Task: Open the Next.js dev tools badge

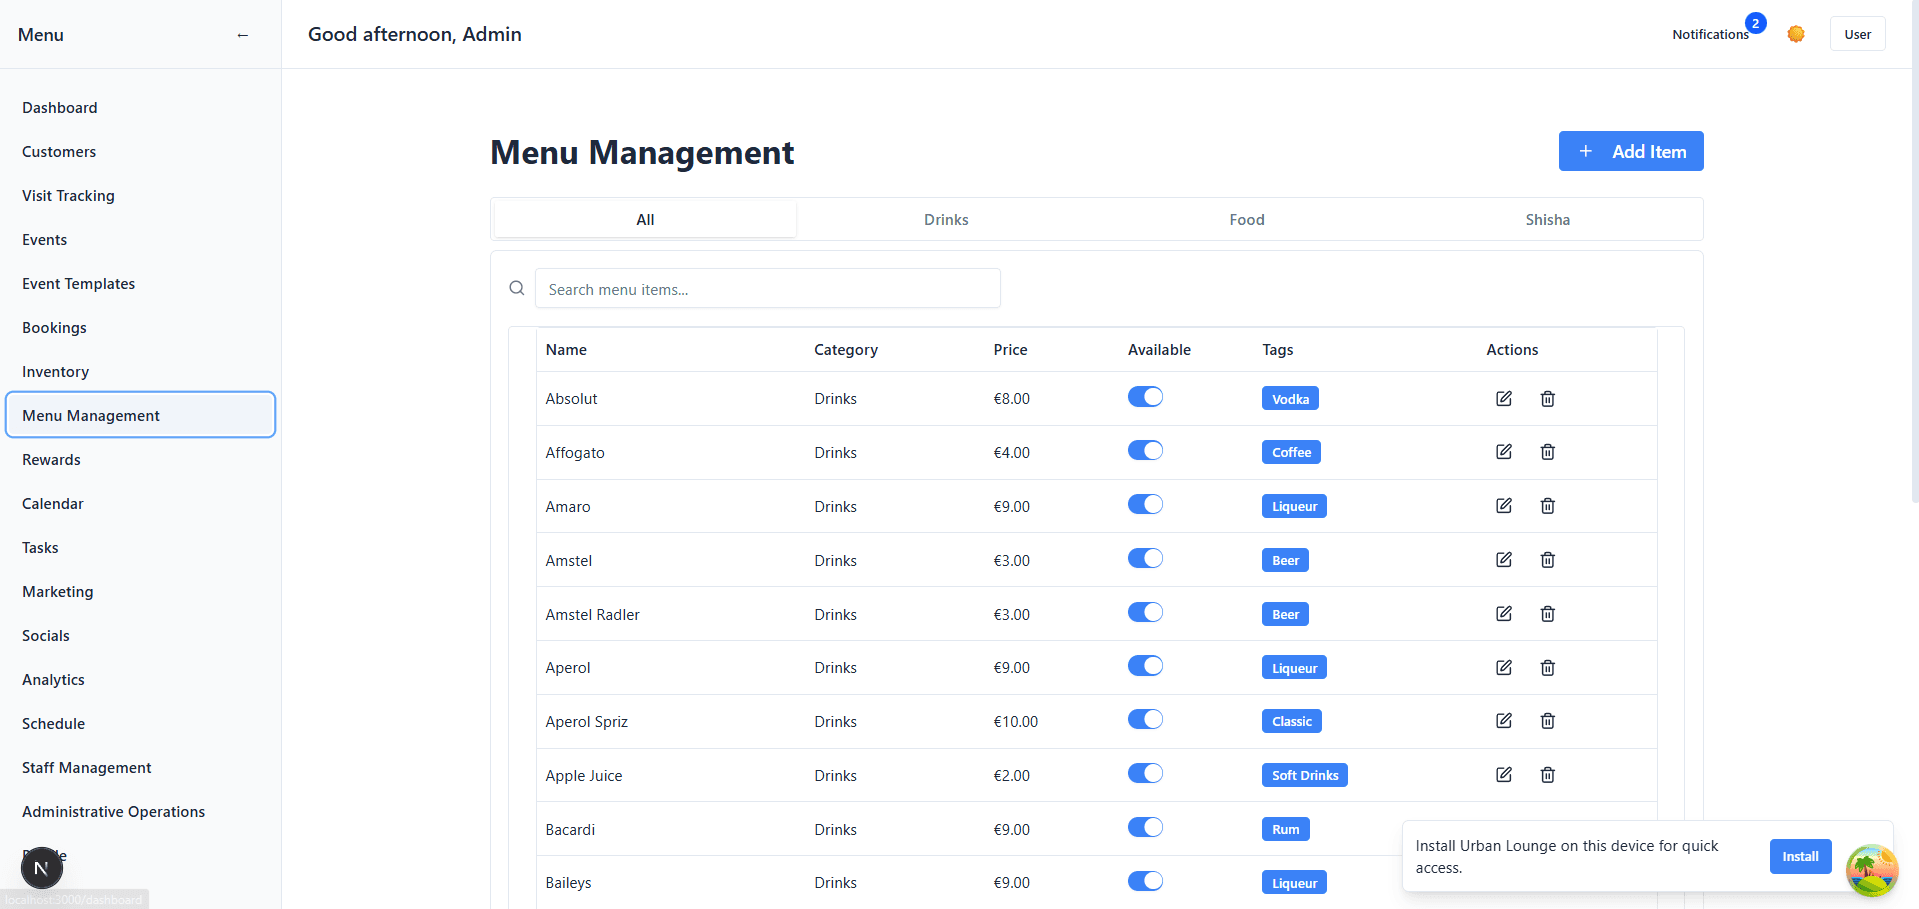Action: point(41,868)
